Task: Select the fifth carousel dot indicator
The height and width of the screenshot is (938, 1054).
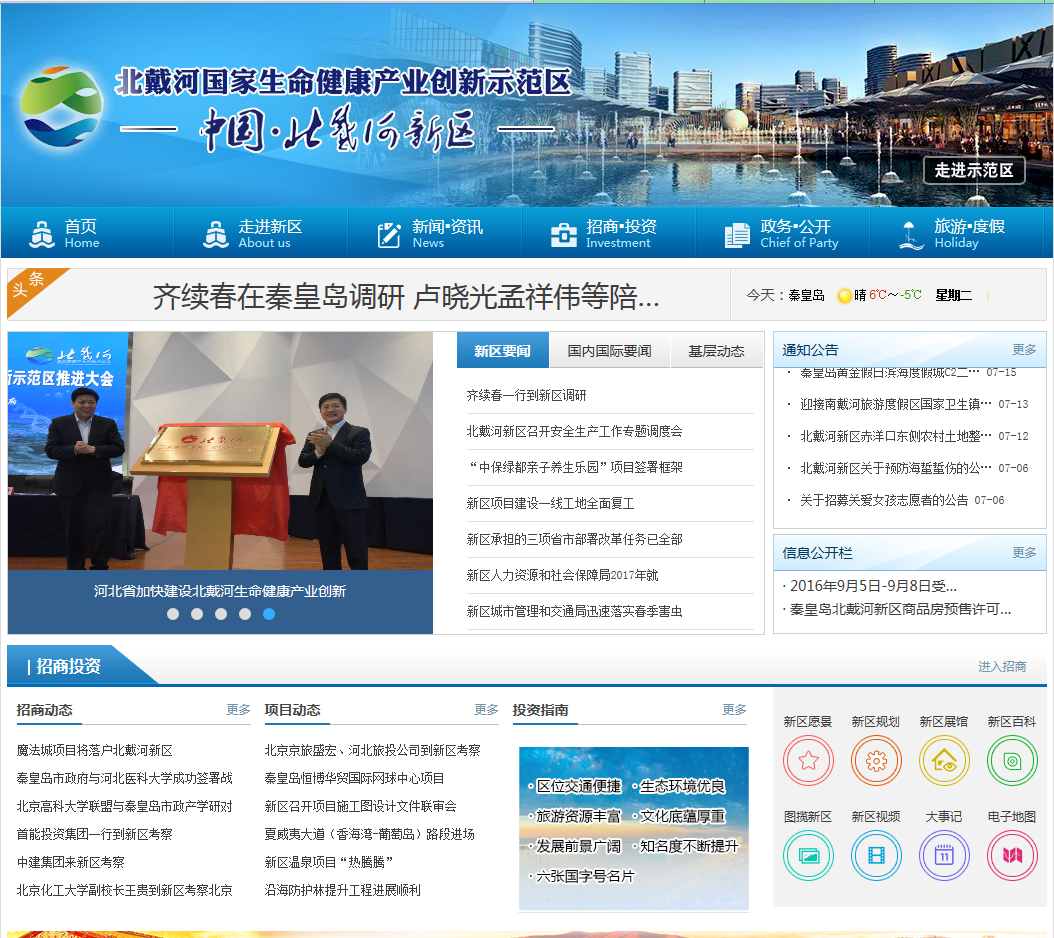Action: (x=269, y=614)
